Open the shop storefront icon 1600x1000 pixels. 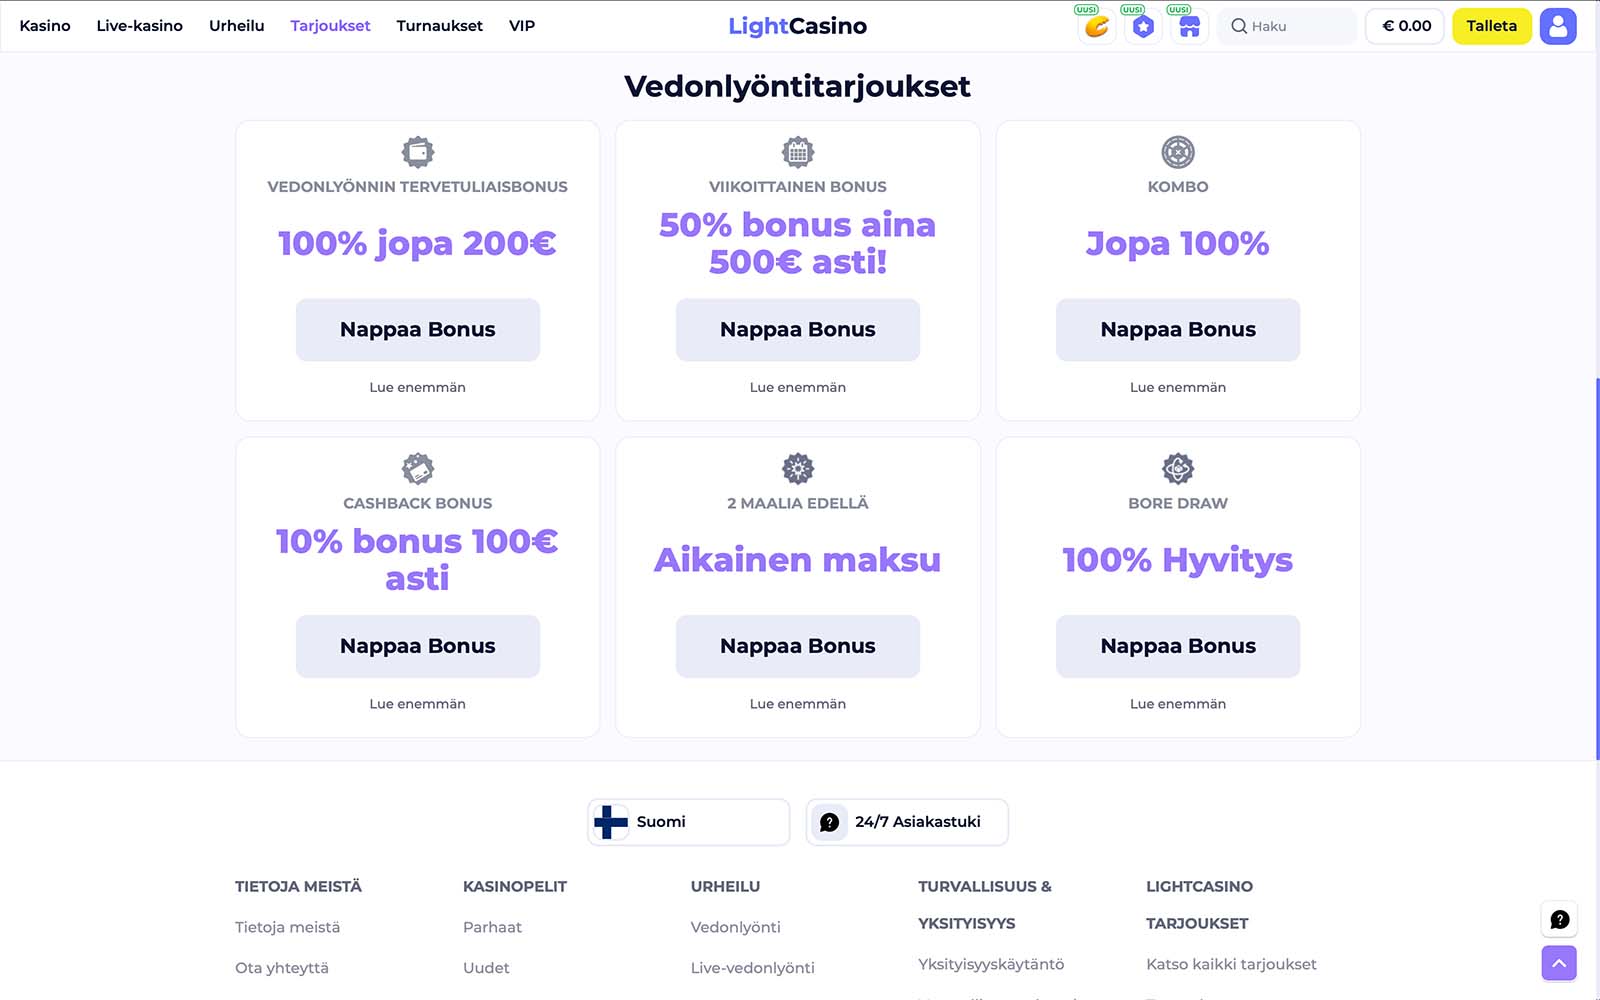pos(1189,27)
